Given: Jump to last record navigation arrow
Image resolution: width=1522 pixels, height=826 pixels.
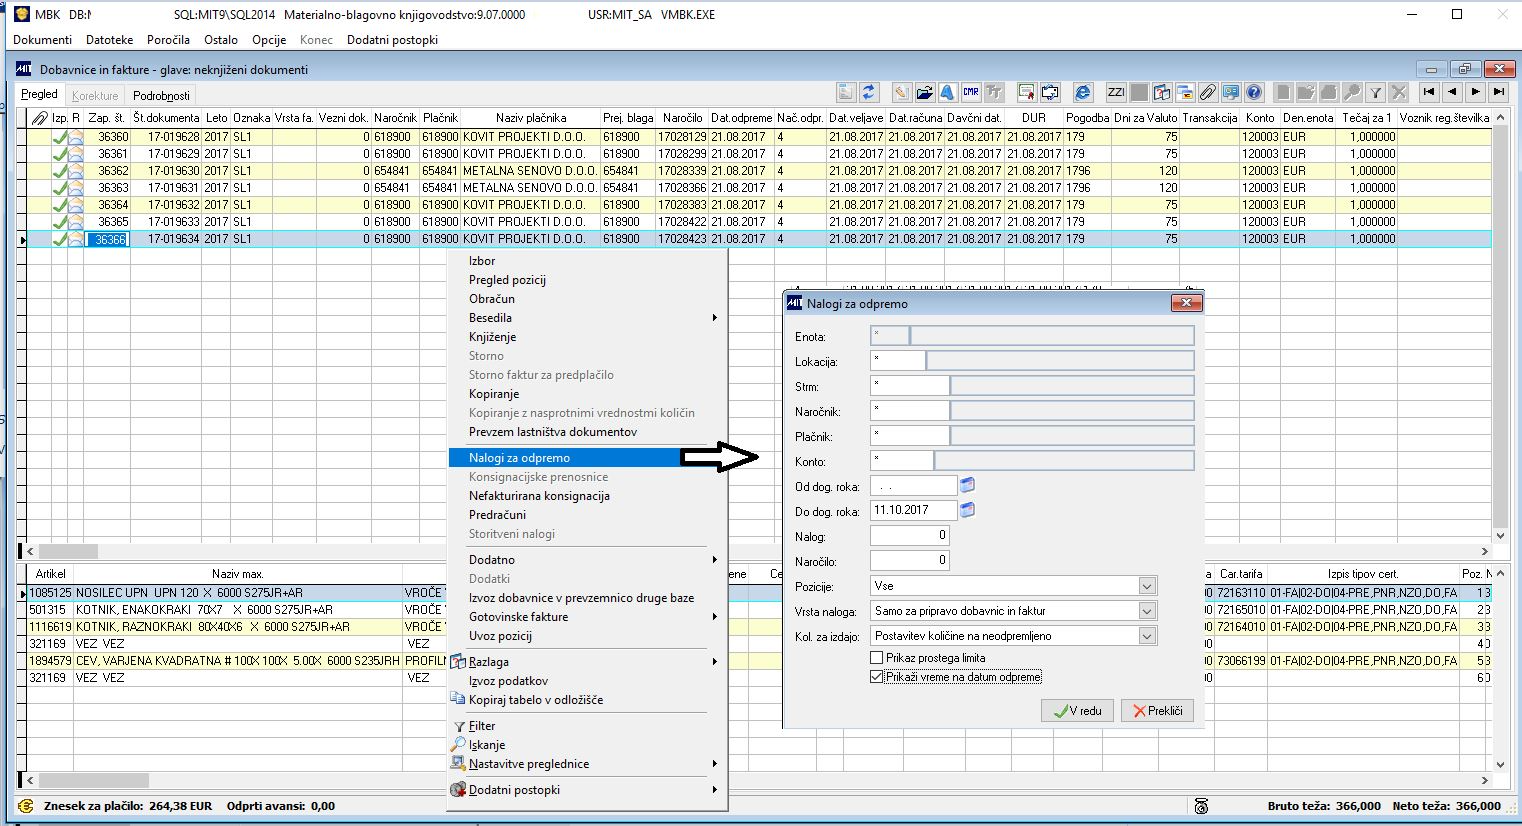Looking at the screenshot, I should pos(1498,92).
